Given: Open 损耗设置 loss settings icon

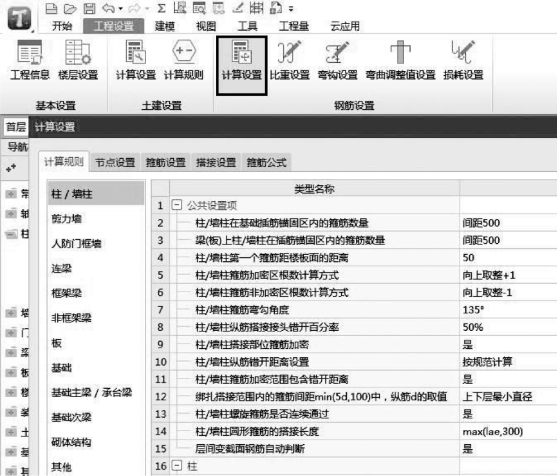Looking at the screenshot, I should 463,60.
